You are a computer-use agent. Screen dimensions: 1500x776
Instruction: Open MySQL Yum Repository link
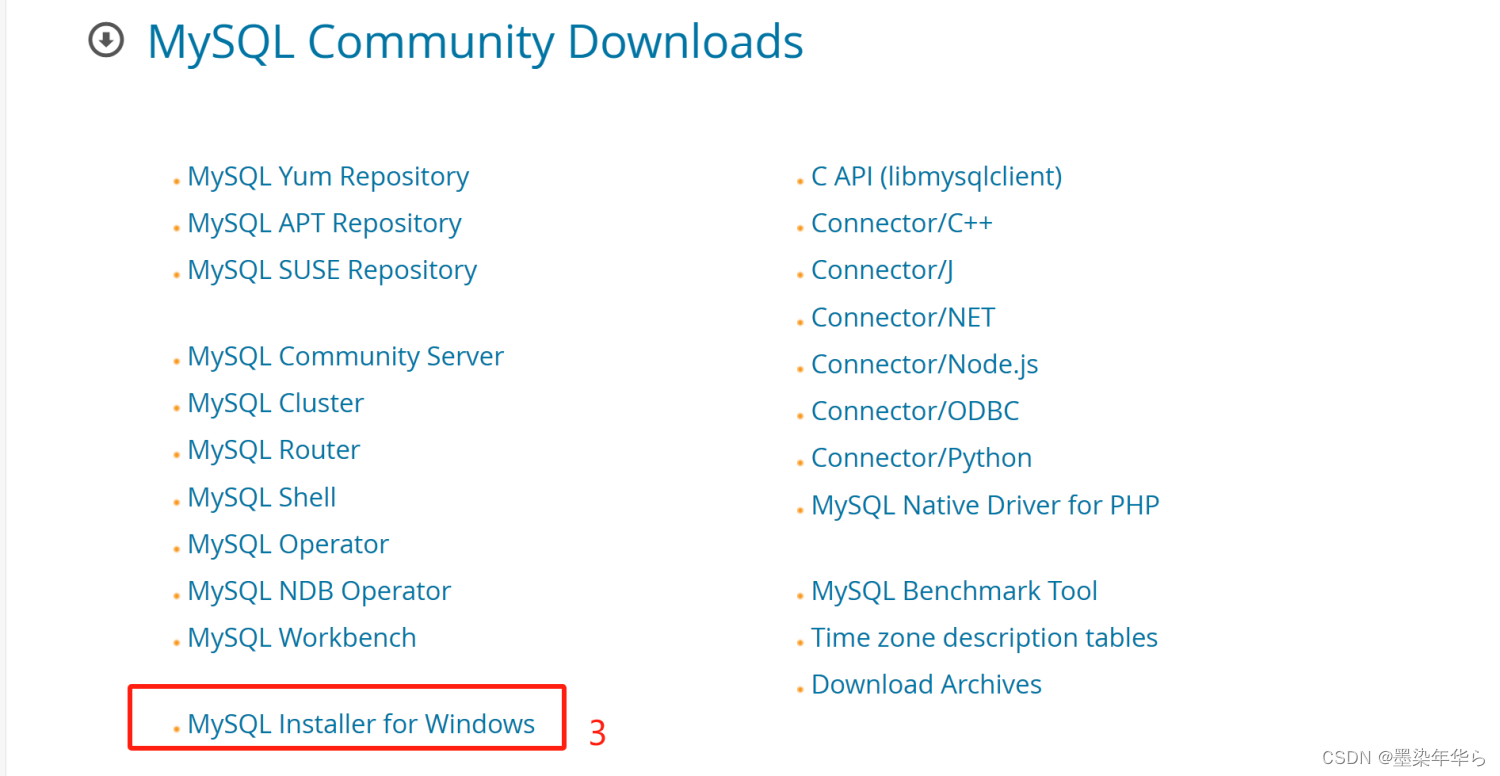(328, 177)
